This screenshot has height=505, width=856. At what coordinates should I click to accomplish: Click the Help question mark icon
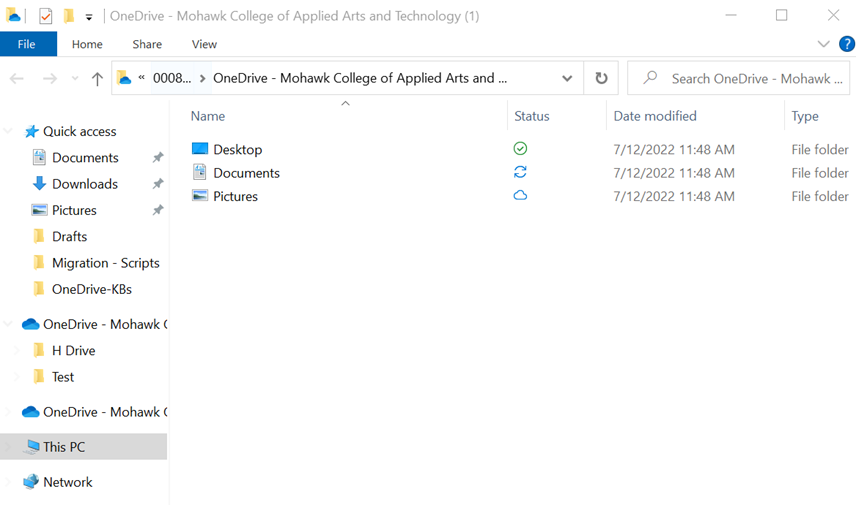click(x=846, y=44)
